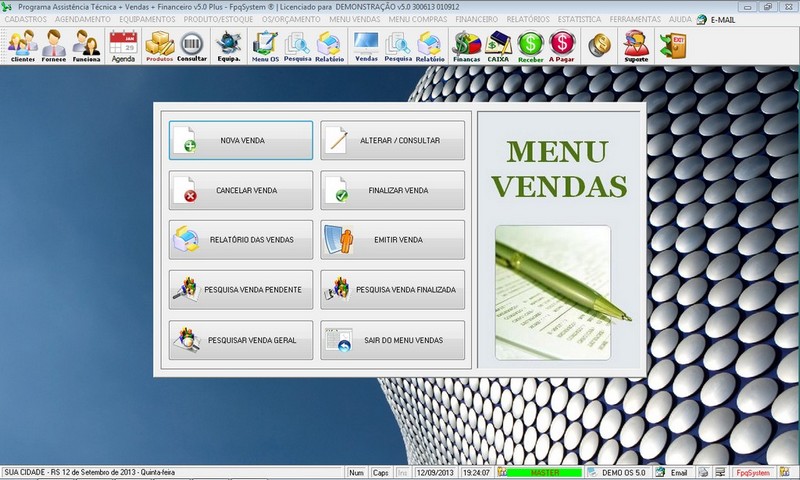Click the FINALIZAR VENDA button
The height and width of the screenshot is (480, 800).
coord(392,190)
